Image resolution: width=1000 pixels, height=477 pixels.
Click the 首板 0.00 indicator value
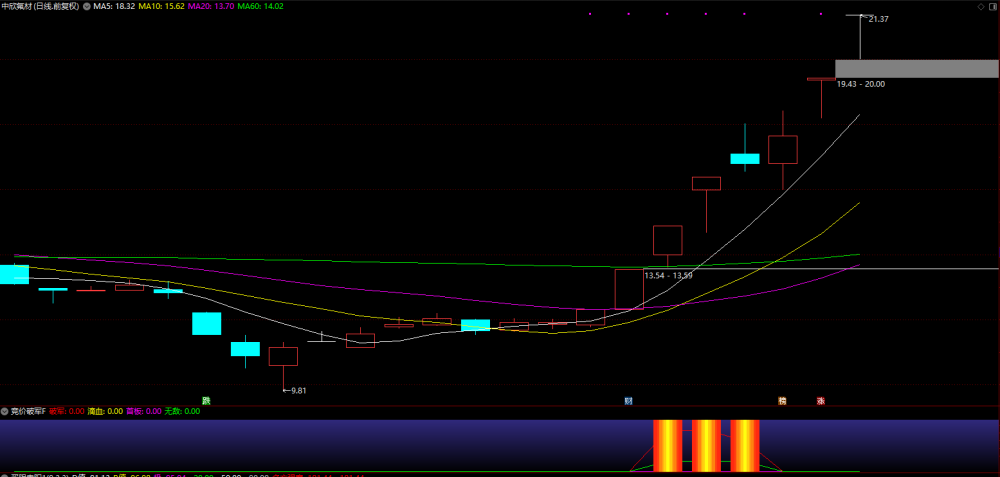[x=143, y=411]
